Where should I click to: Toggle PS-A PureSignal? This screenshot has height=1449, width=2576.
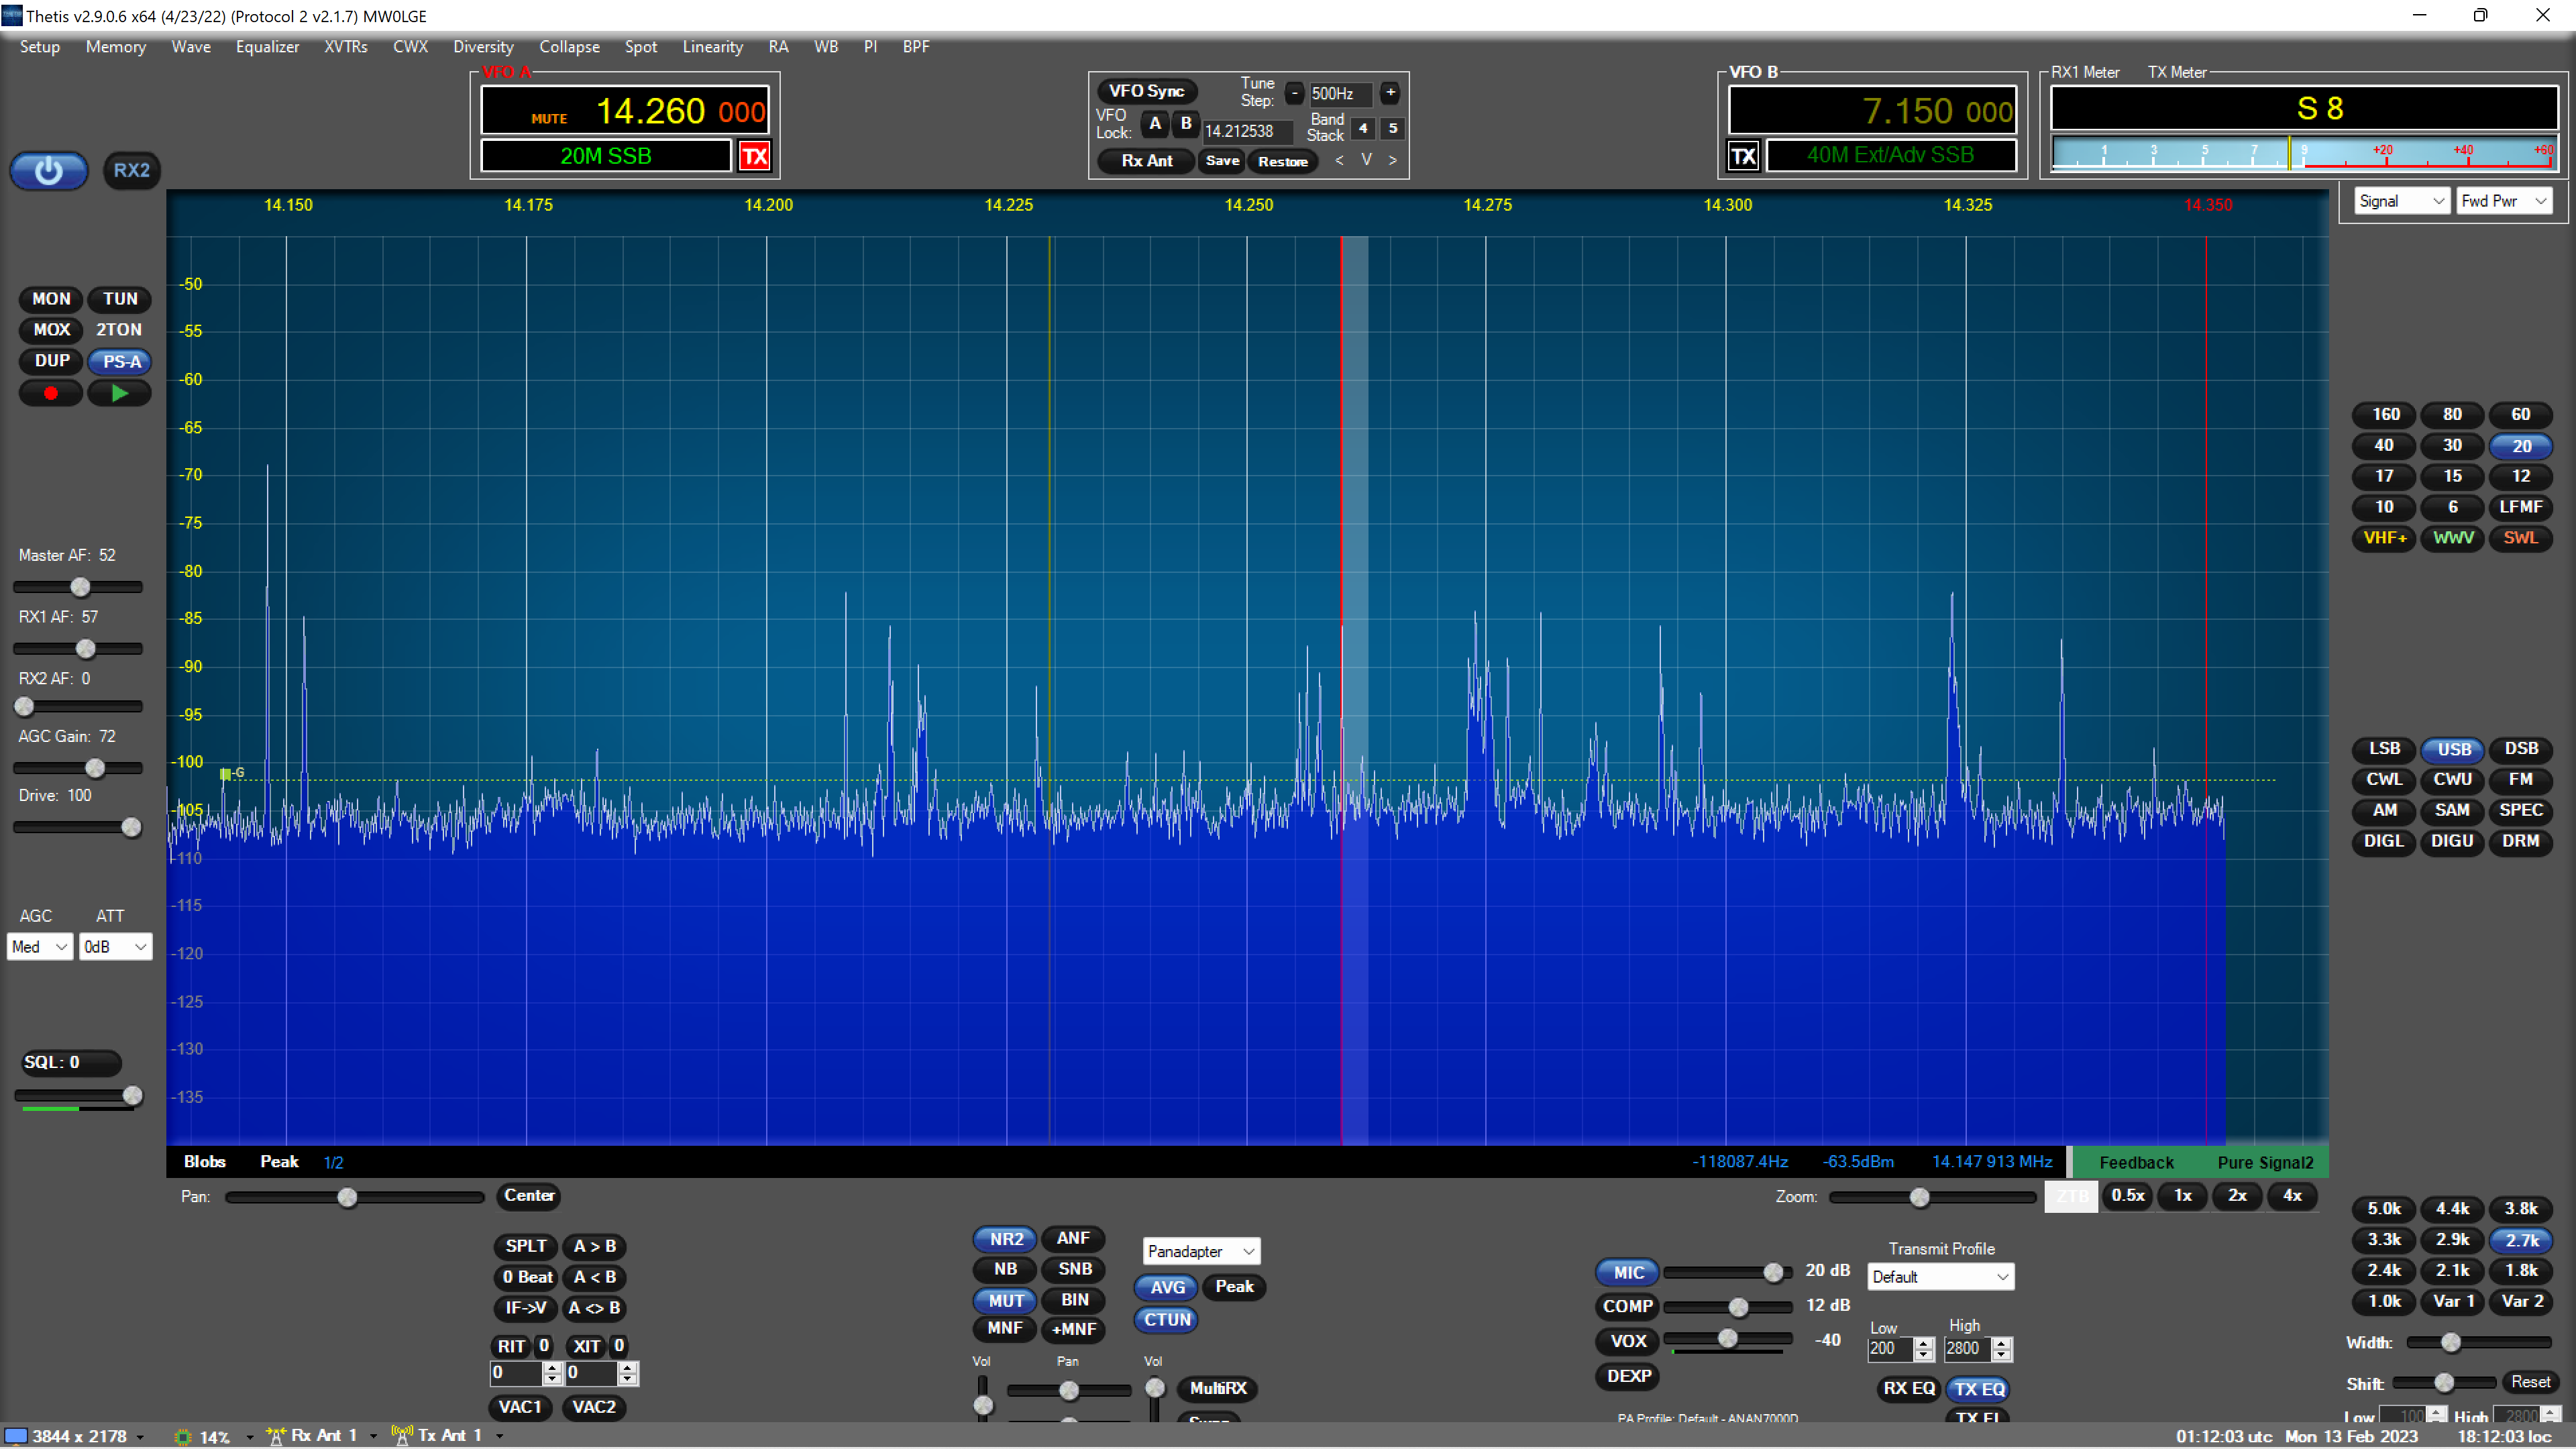pyautogui.click(x=120, y=362)
